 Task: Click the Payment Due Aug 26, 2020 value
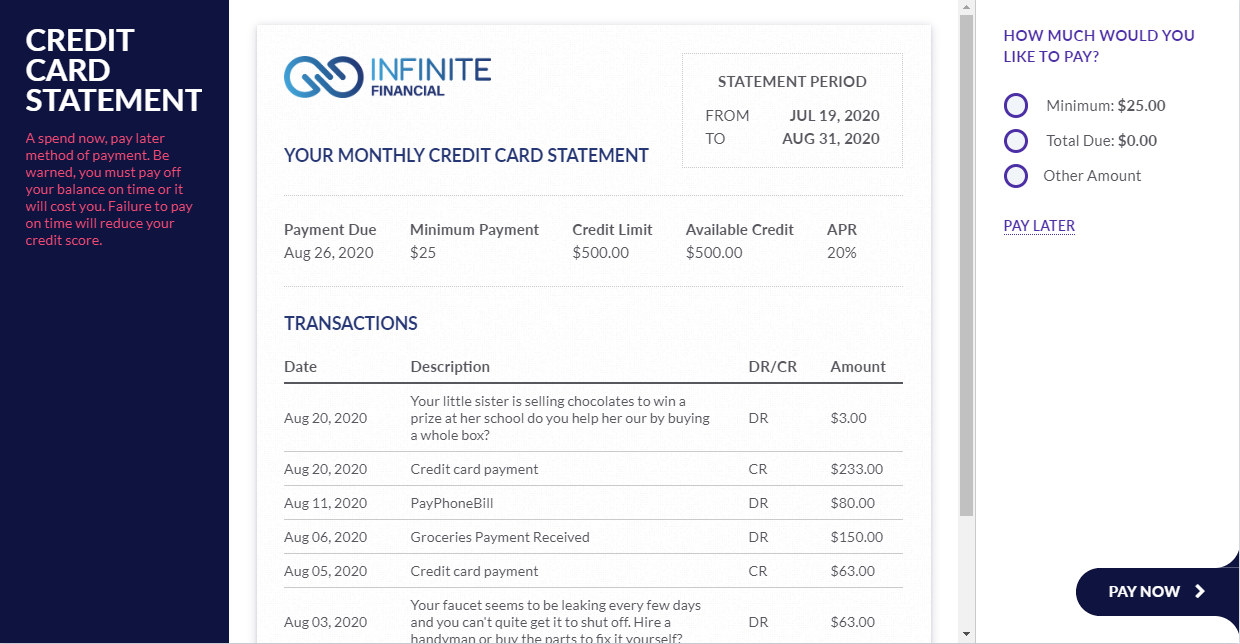coord(328,253)
